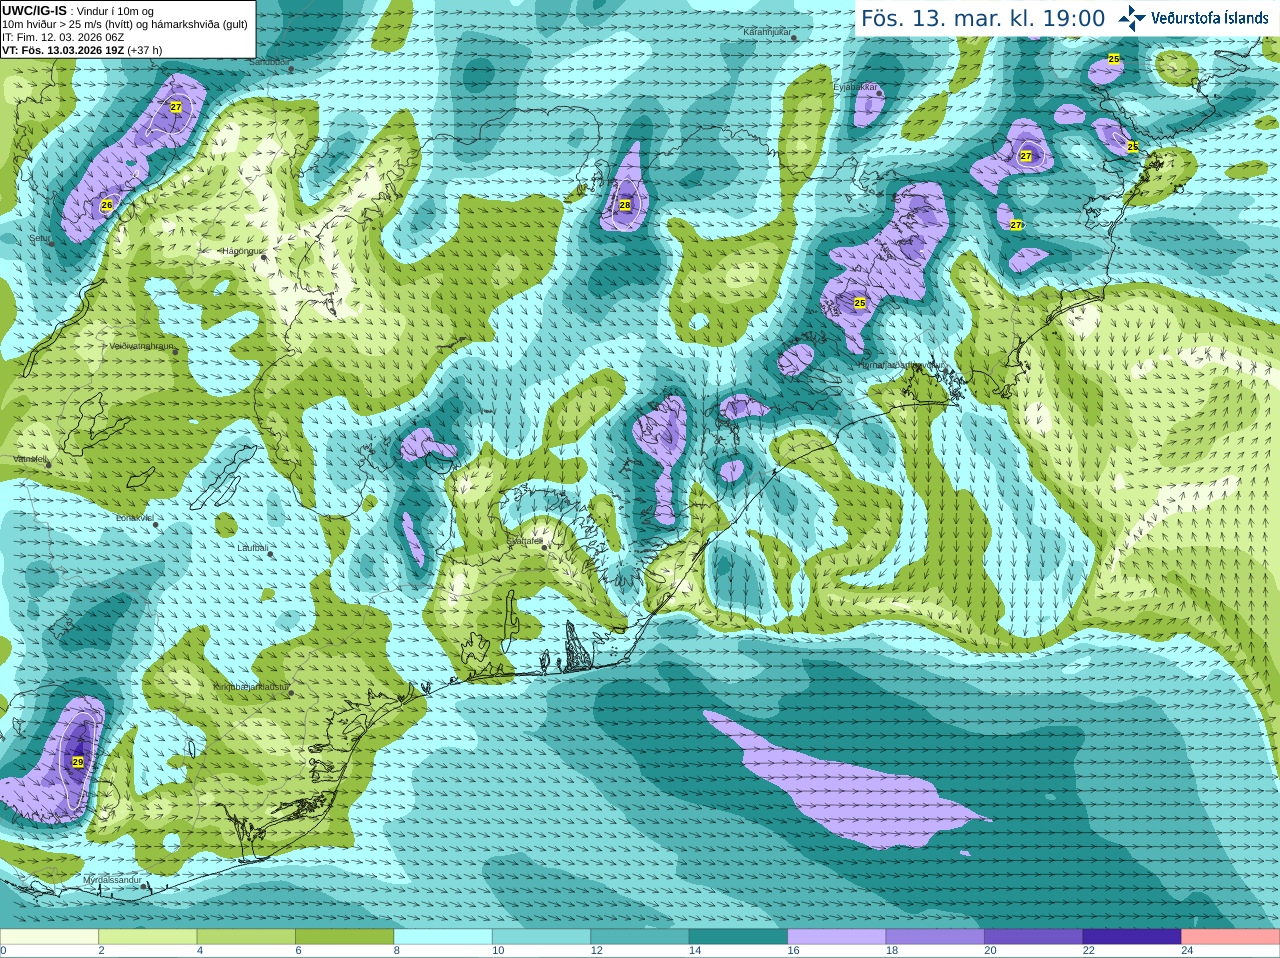1280x958 pixels.
Task: Select the 14–16 m/s dark teal legend swatch
Action: 738,937
